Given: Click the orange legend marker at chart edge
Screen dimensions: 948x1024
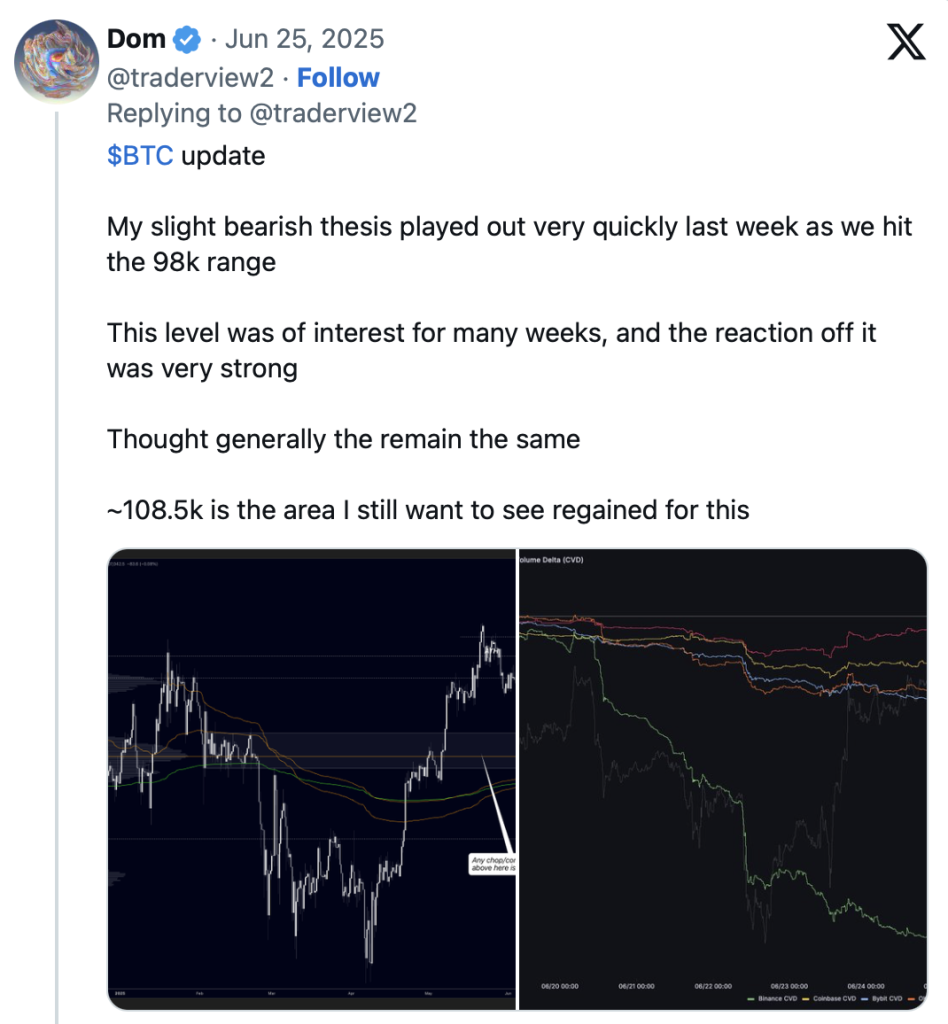Looking at the screenshot, I should [x=911, y=999].
